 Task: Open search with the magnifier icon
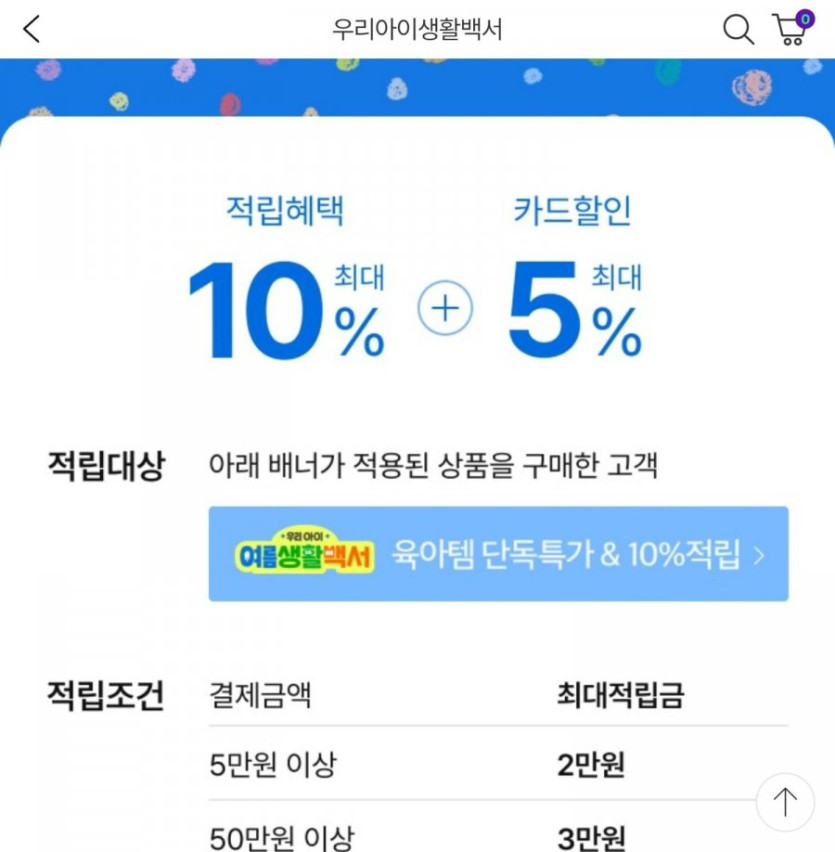click(738, 30)
